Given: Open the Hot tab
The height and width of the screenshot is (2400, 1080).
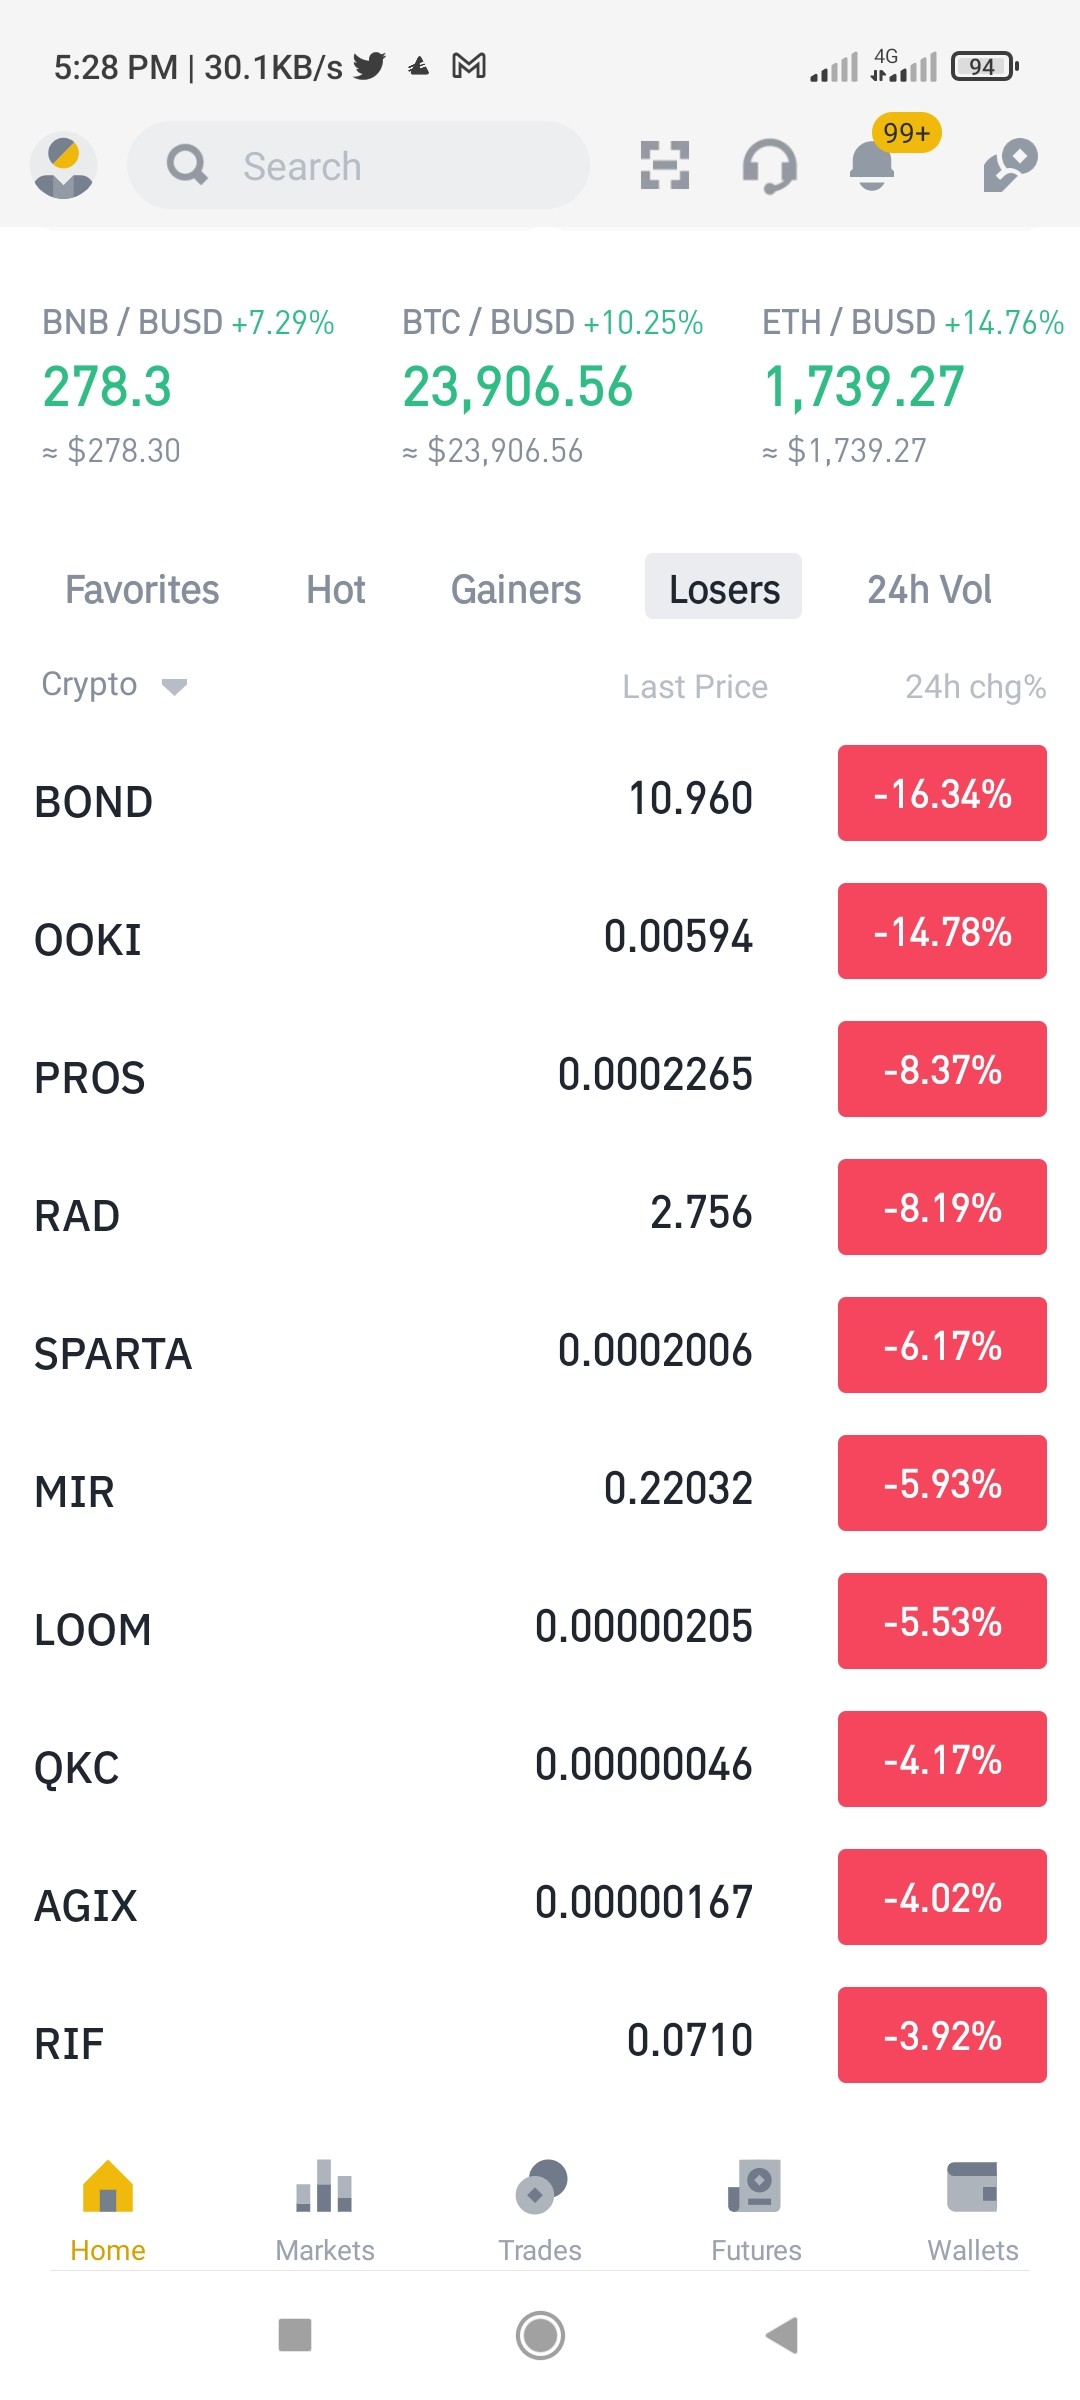Looking at the screenshot, I should [x=336, y=589].
